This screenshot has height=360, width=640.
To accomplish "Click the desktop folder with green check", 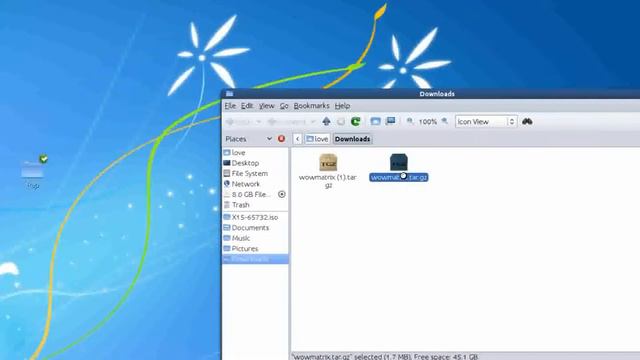I will tap(33, 169).
